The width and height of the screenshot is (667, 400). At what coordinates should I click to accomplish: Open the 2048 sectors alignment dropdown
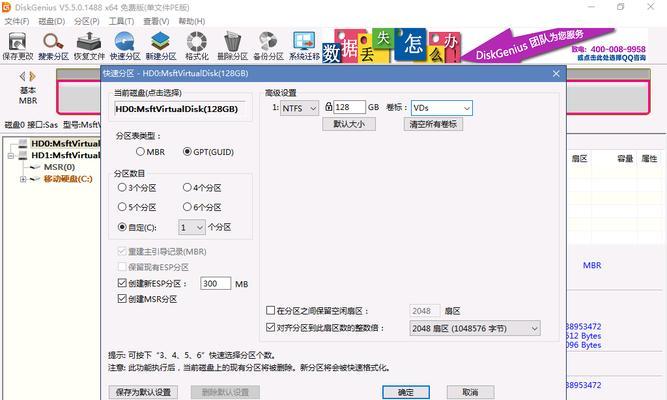pyautogui.click(x=475, y=328)
